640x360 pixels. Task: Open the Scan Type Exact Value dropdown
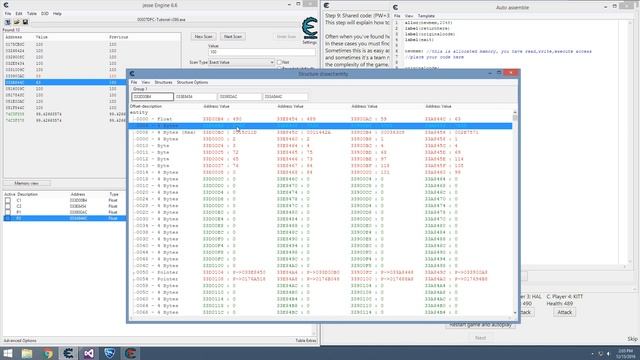[241, 62]
